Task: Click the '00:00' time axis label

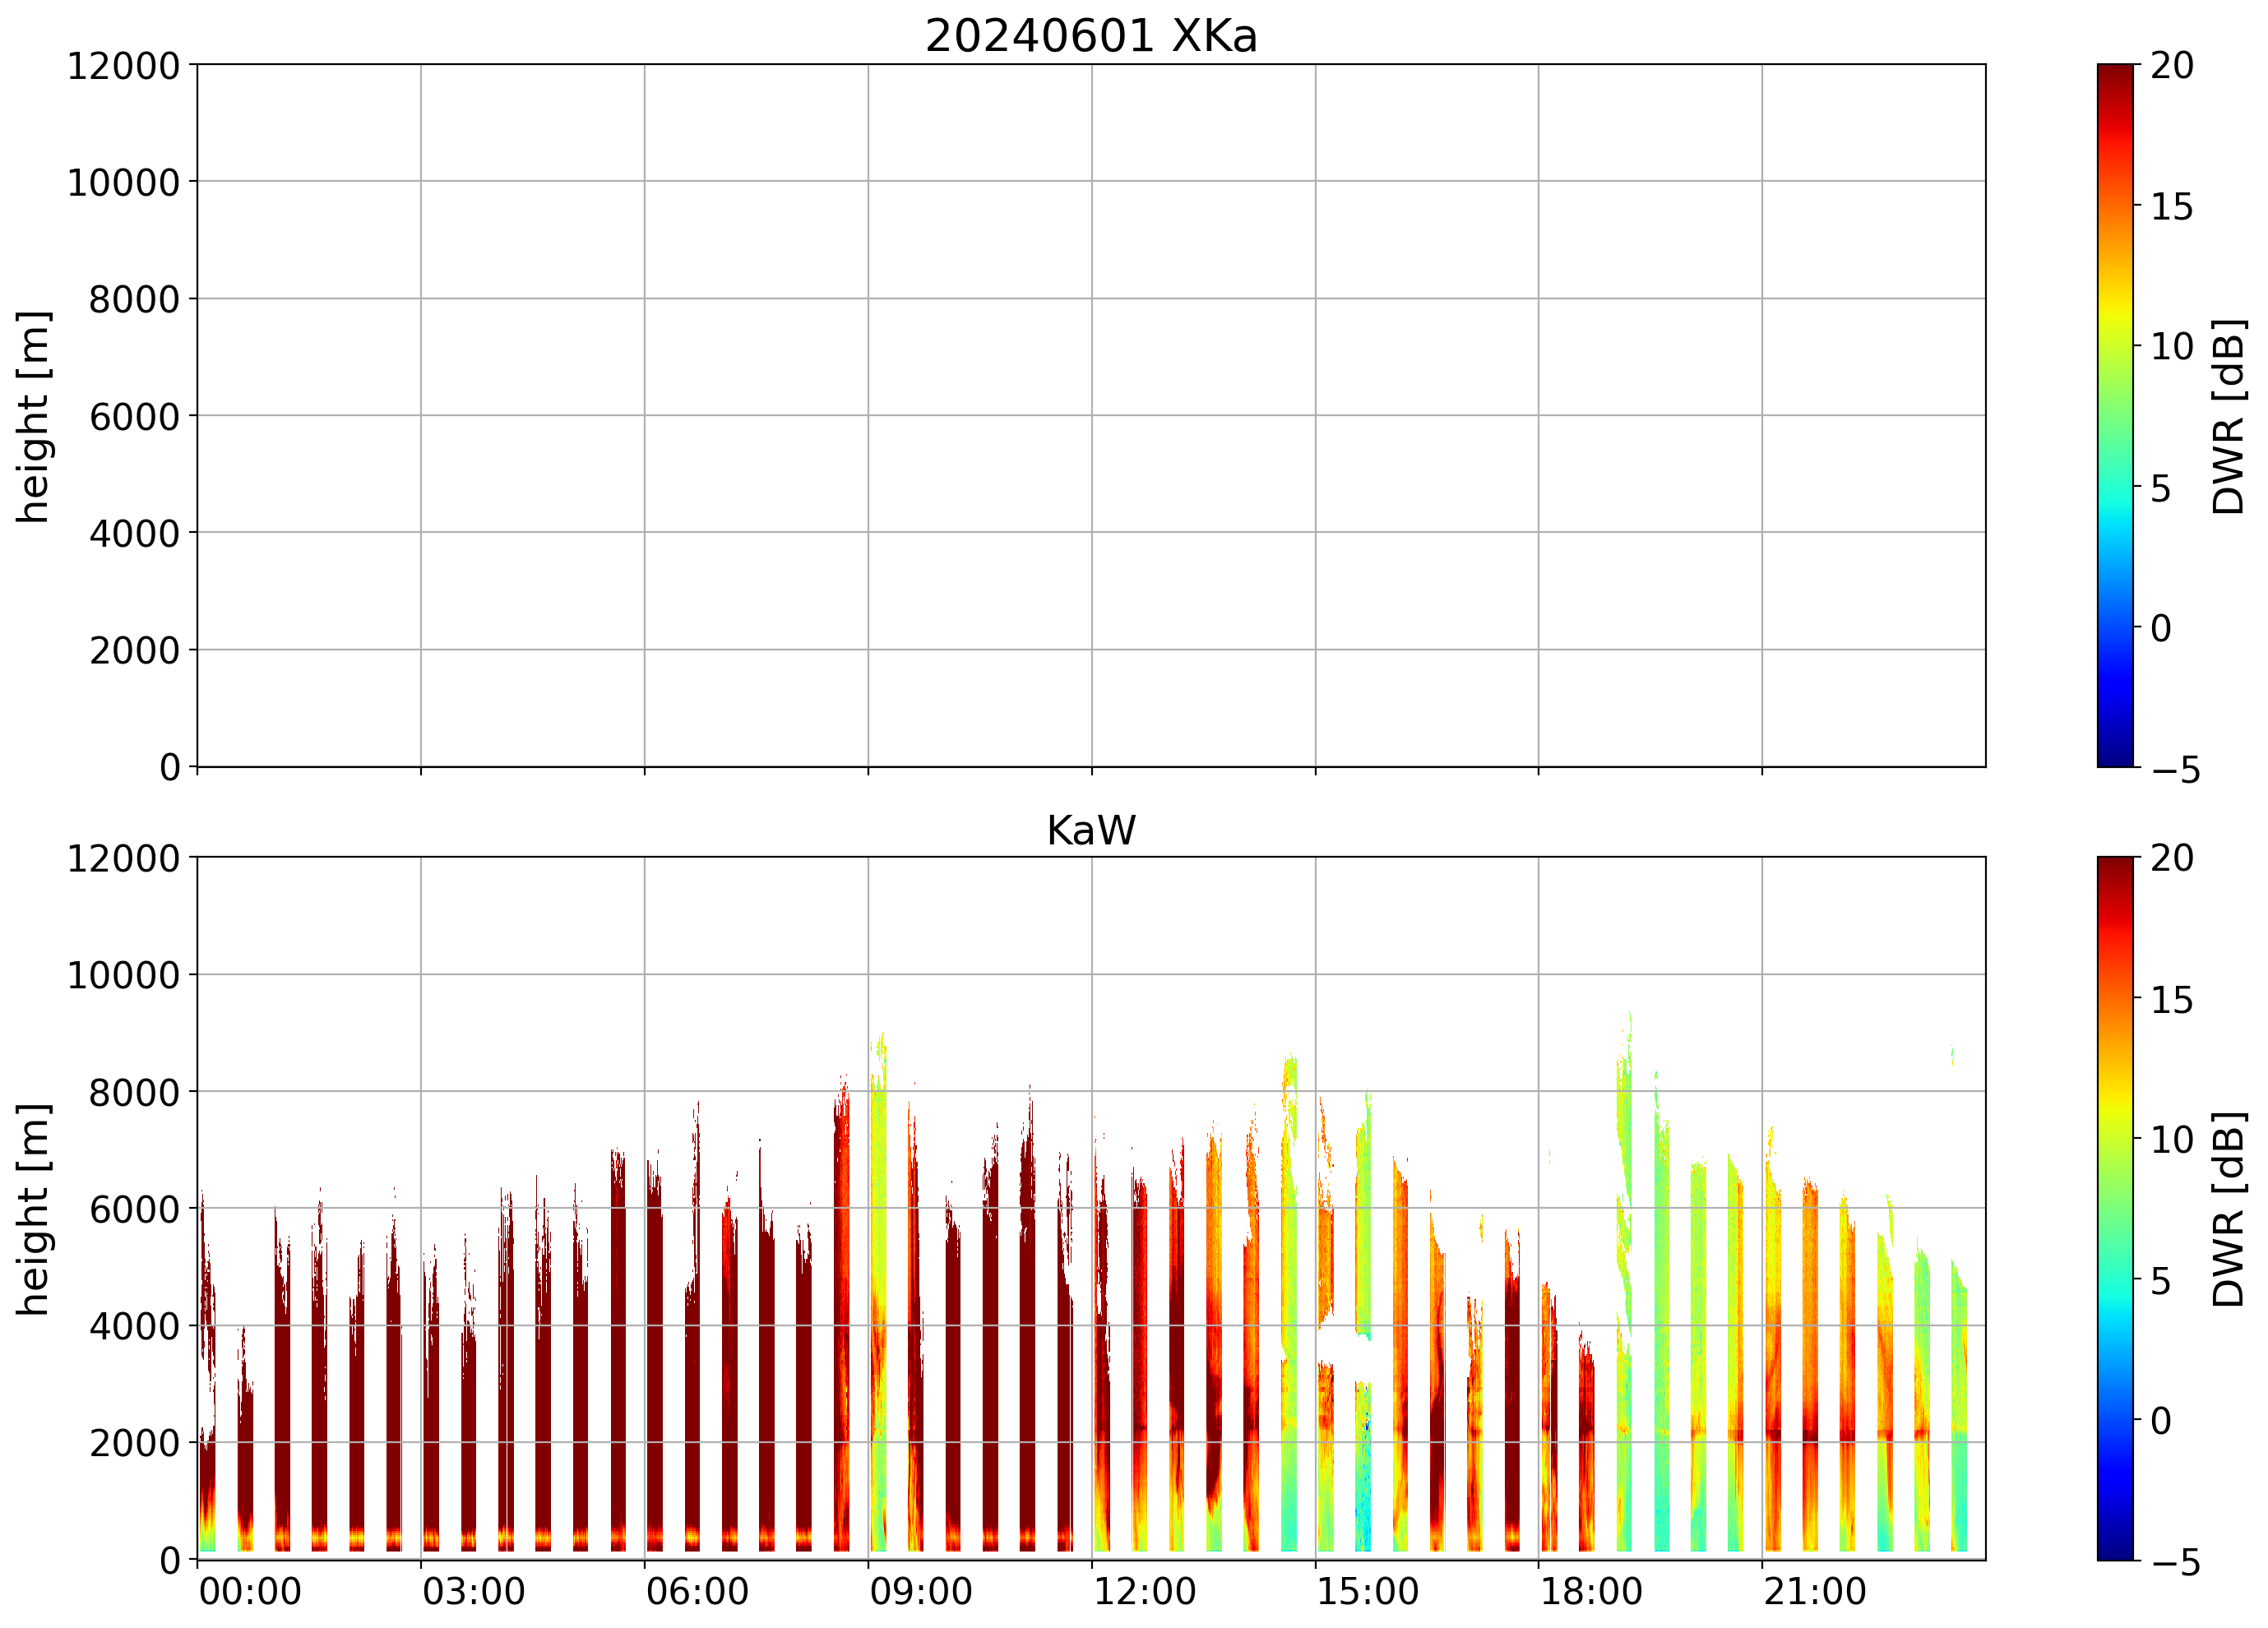Action: 250,1591
